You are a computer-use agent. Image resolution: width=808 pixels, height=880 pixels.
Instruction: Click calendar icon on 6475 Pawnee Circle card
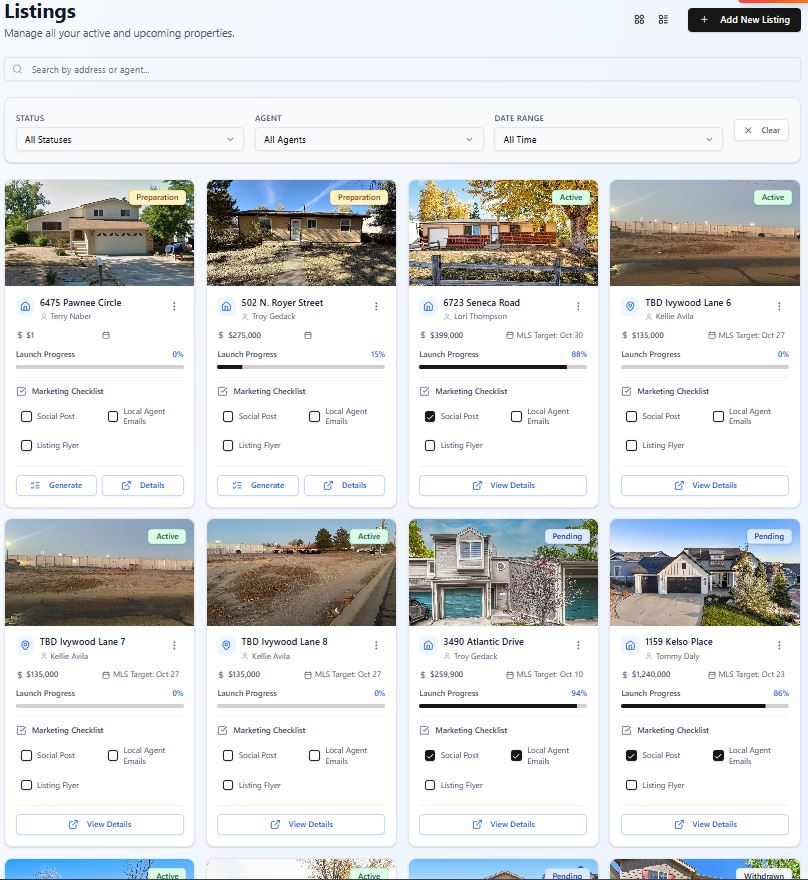tap(106, 335)
